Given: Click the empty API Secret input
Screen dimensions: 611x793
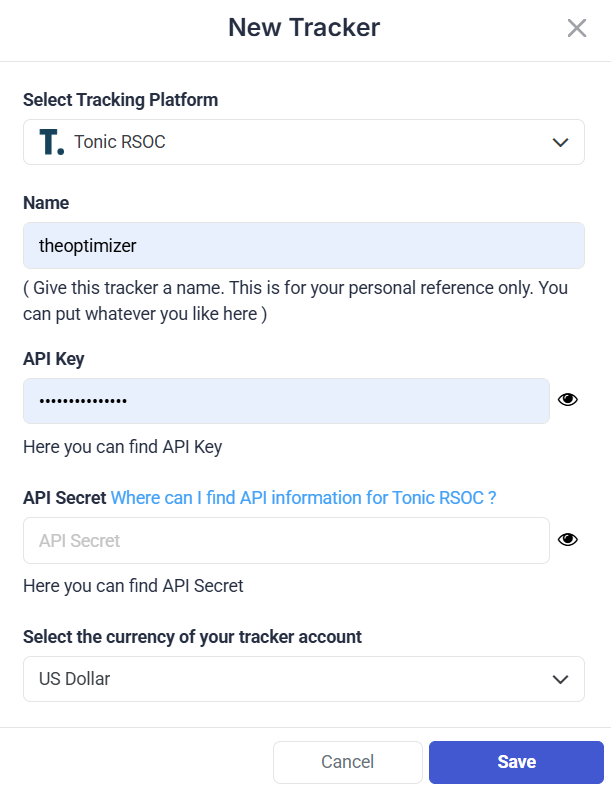Looking at the screenshot, I should tap(286, 541).
